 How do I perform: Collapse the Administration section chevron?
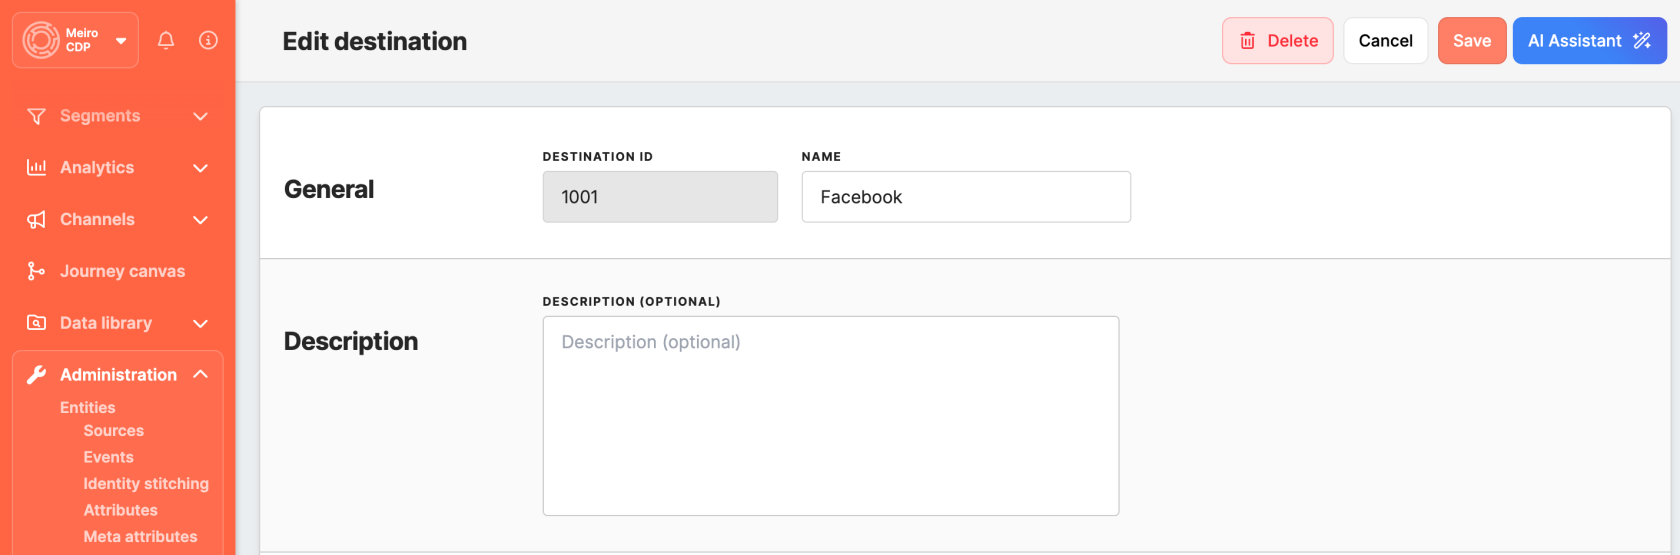[x=200, y=374]
